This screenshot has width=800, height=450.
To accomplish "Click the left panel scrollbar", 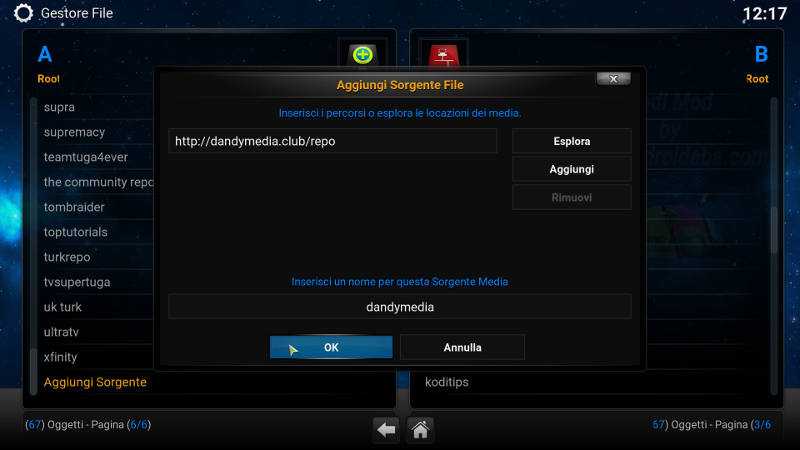I will [34, 246].
